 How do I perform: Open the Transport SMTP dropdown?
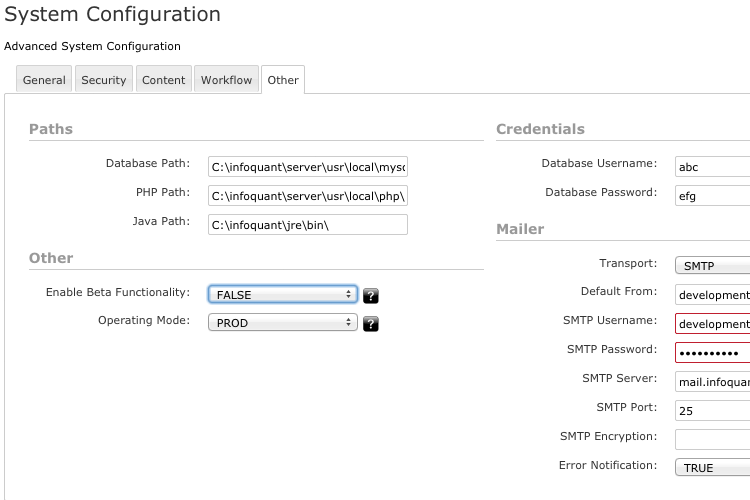(712, 265)
